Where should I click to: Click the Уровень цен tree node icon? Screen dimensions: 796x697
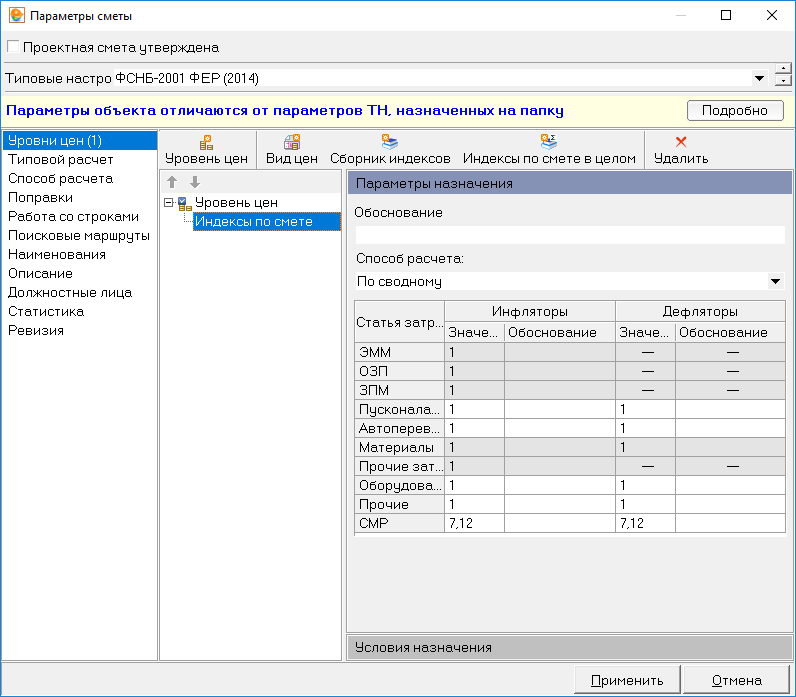(183, 203)
